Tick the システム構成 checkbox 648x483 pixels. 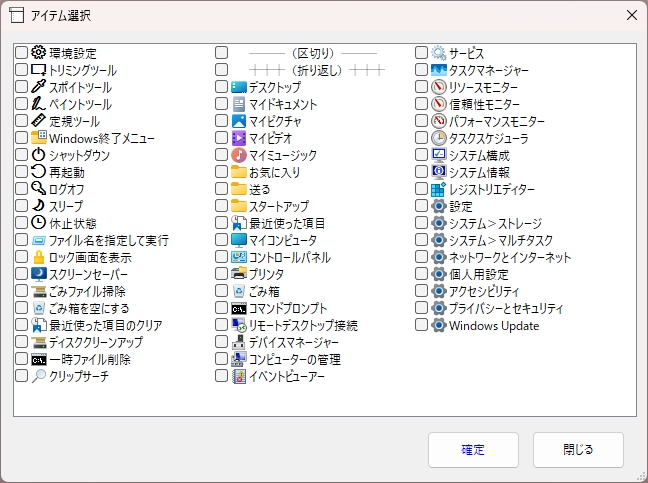[422, 155]
